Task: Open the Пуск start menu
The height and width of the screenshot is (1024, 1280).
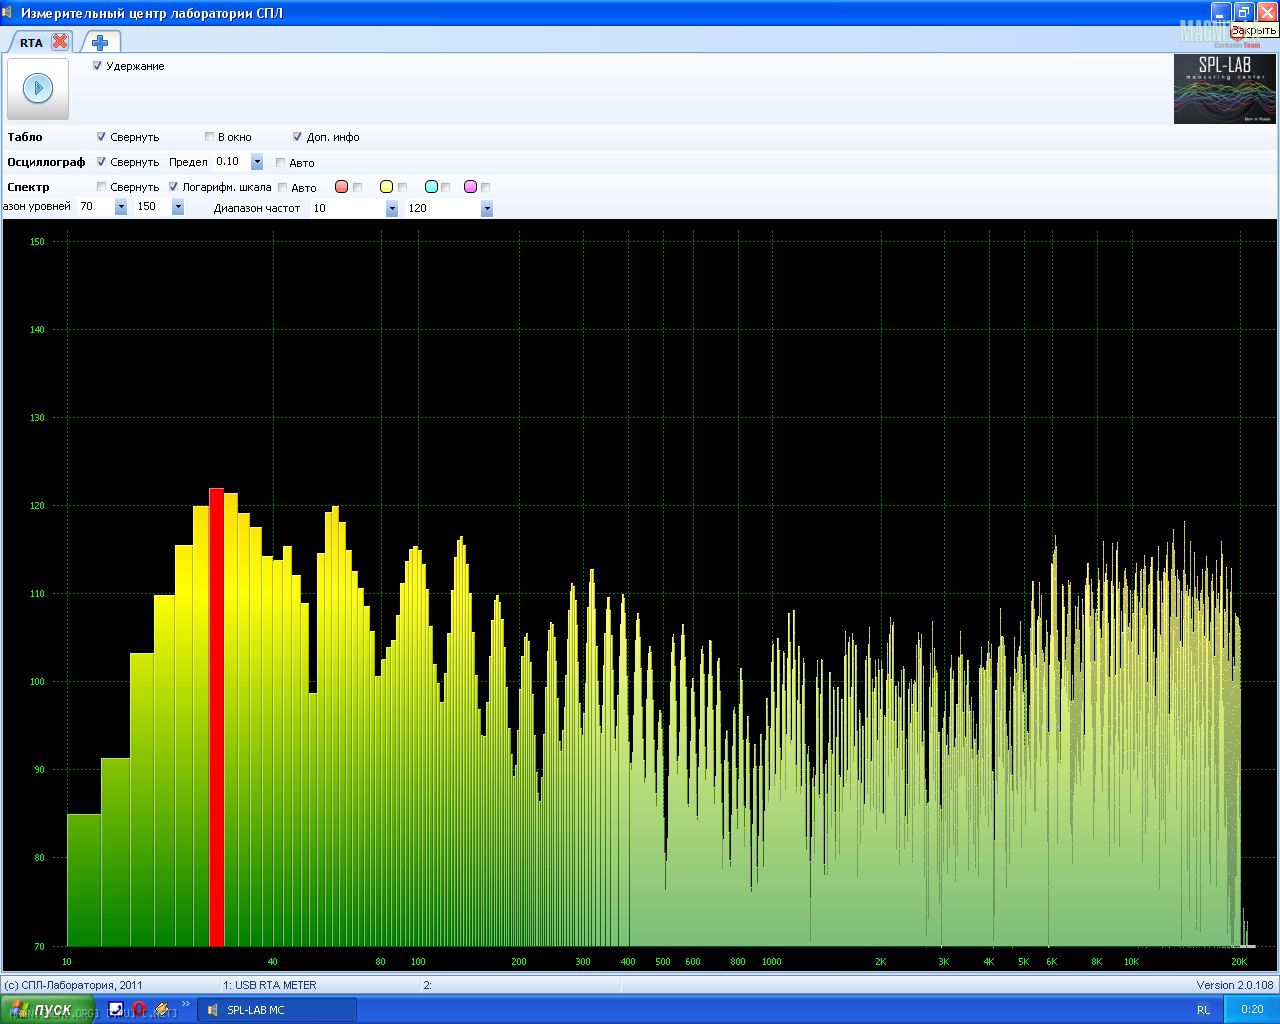Action: point(47,1010)
